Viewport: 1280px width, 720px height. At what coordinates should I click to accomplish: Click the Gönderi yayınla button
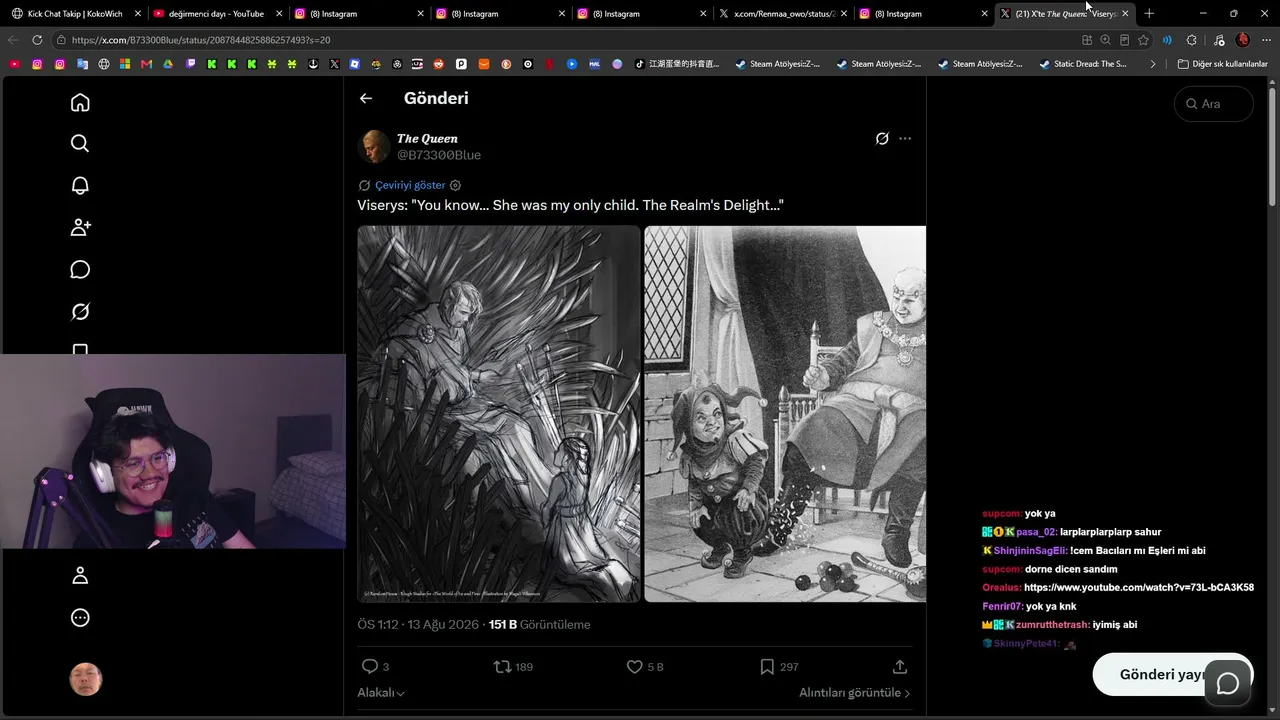(x=1172, y=675)
